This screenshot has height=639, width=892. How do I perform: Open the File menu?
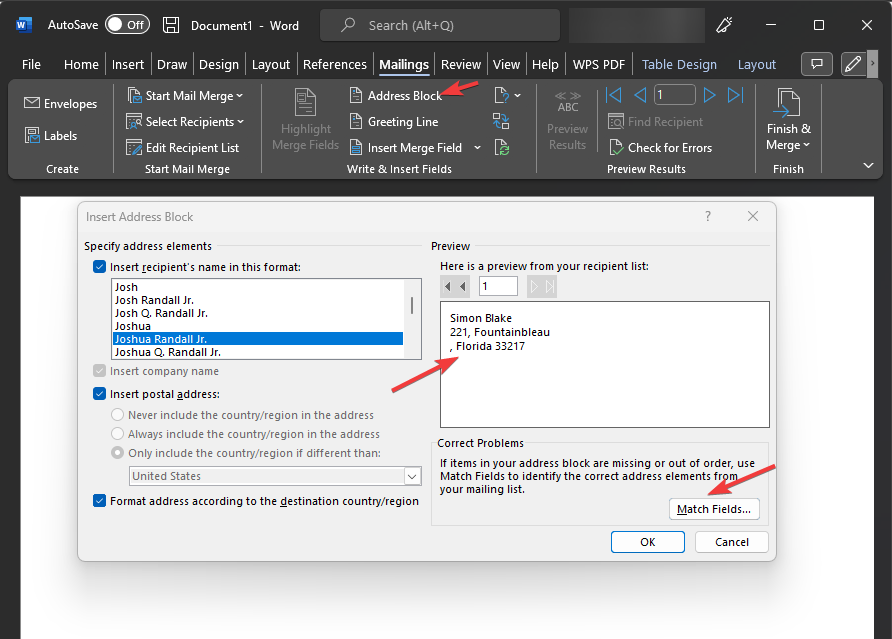[31, 65]
